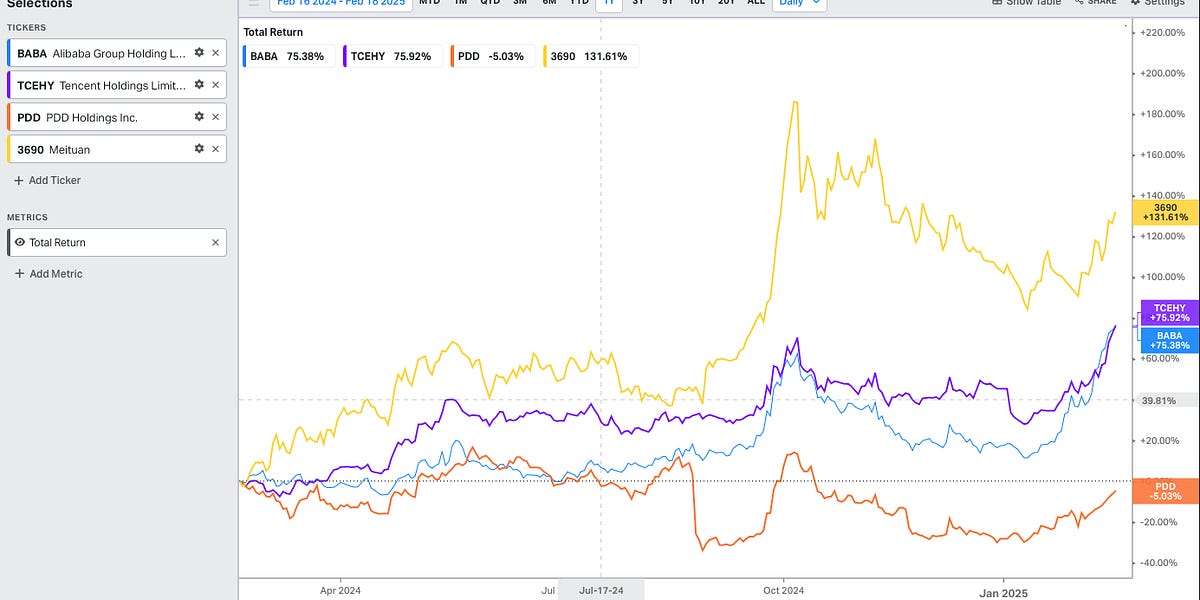1200x600 pixels.
Task: Toggle visibility of the Total Return metric
Action: click(19, 241)
